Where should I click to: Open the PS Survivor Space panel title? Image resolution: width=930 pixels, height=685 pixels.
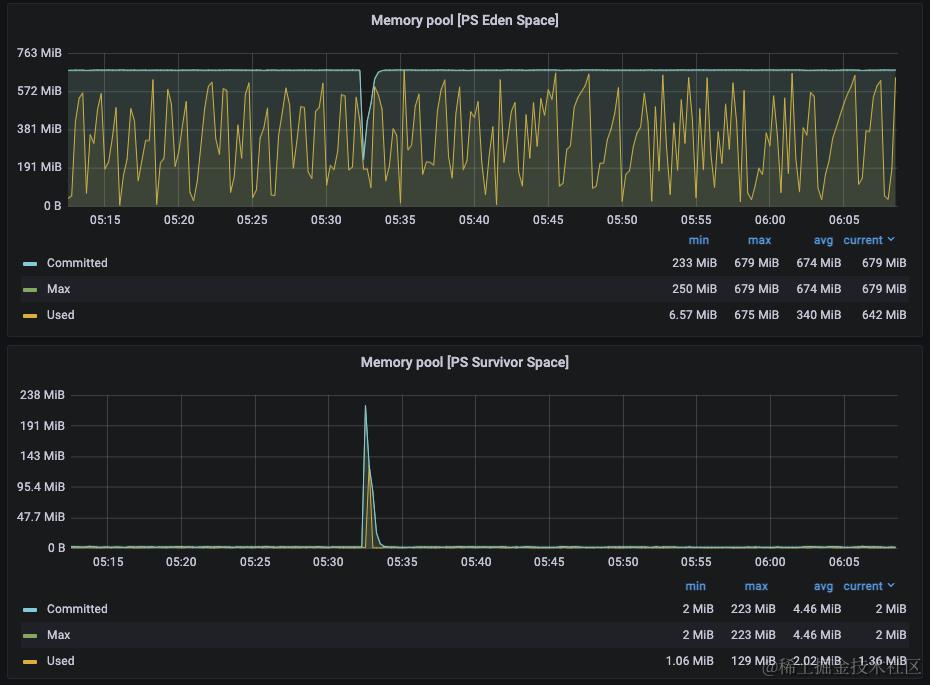click(x=464, y=362)
